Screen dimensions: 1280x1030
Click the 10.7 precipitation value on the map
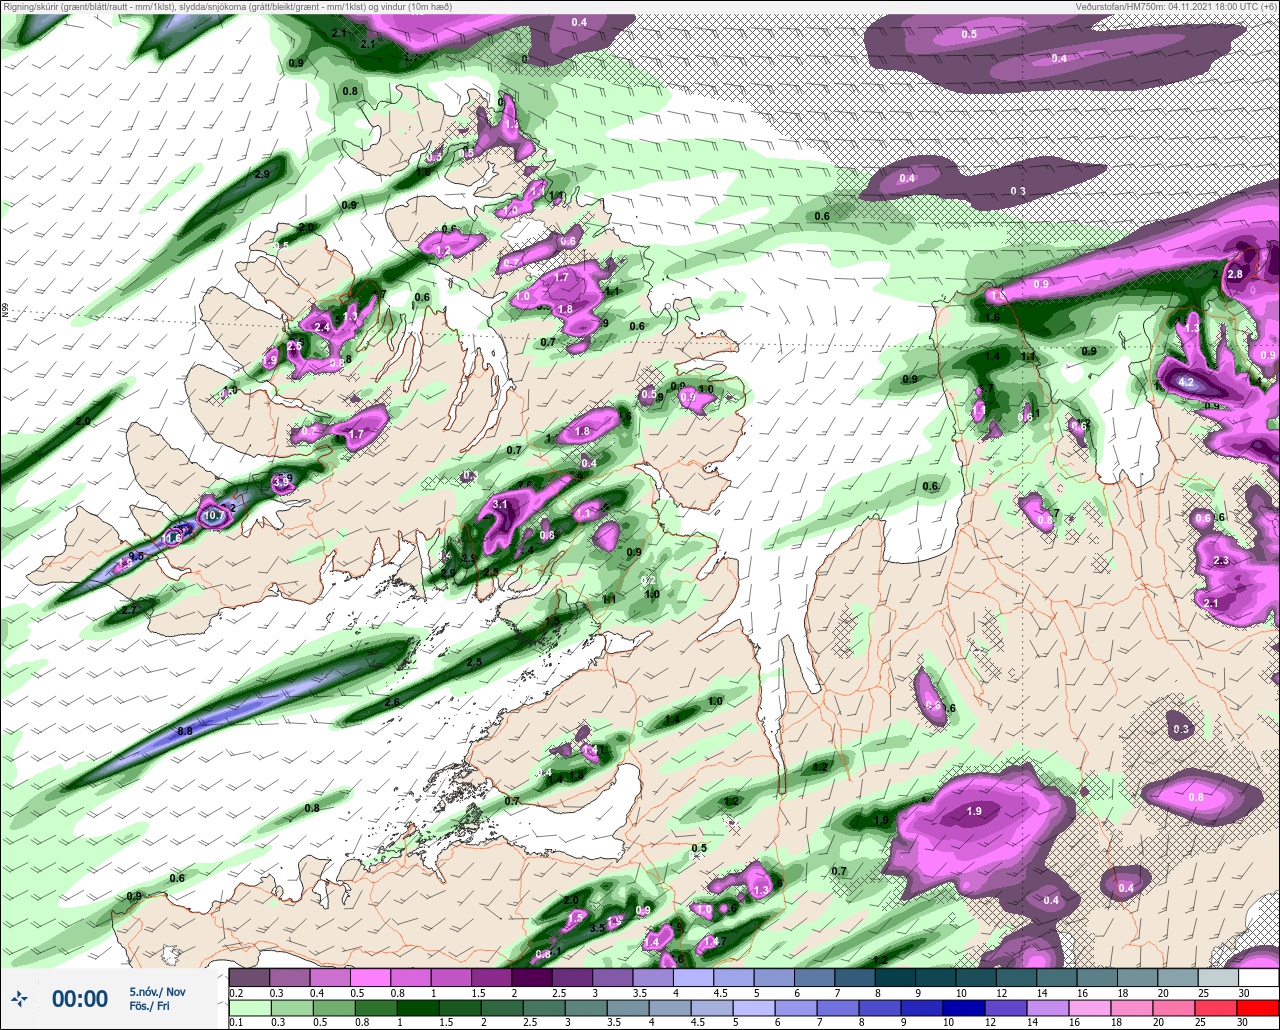tap(213, 516)
